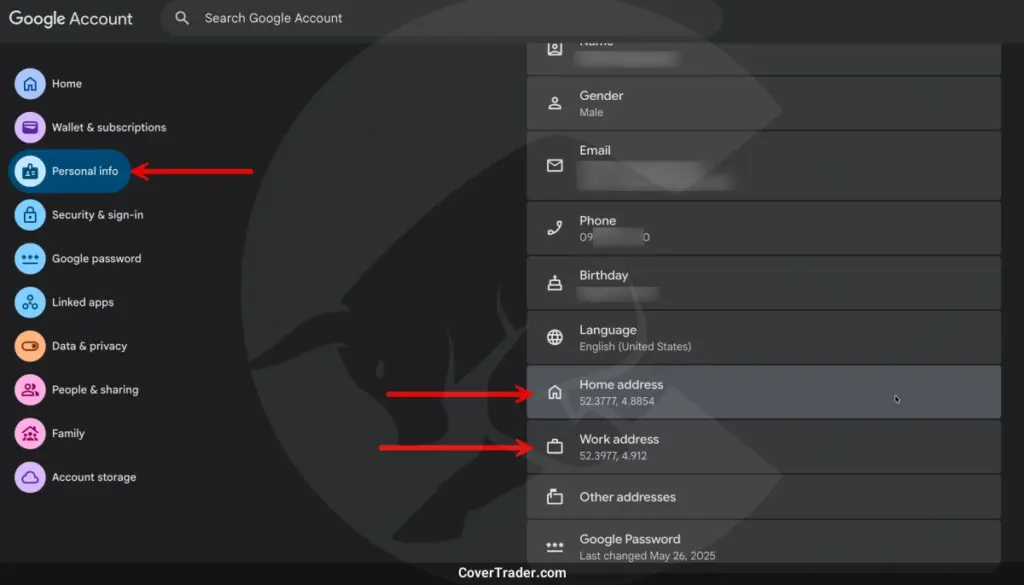Click the Wallet & subscriptions card icon
Screen dimensions: 1024x585
pos(30,127)
